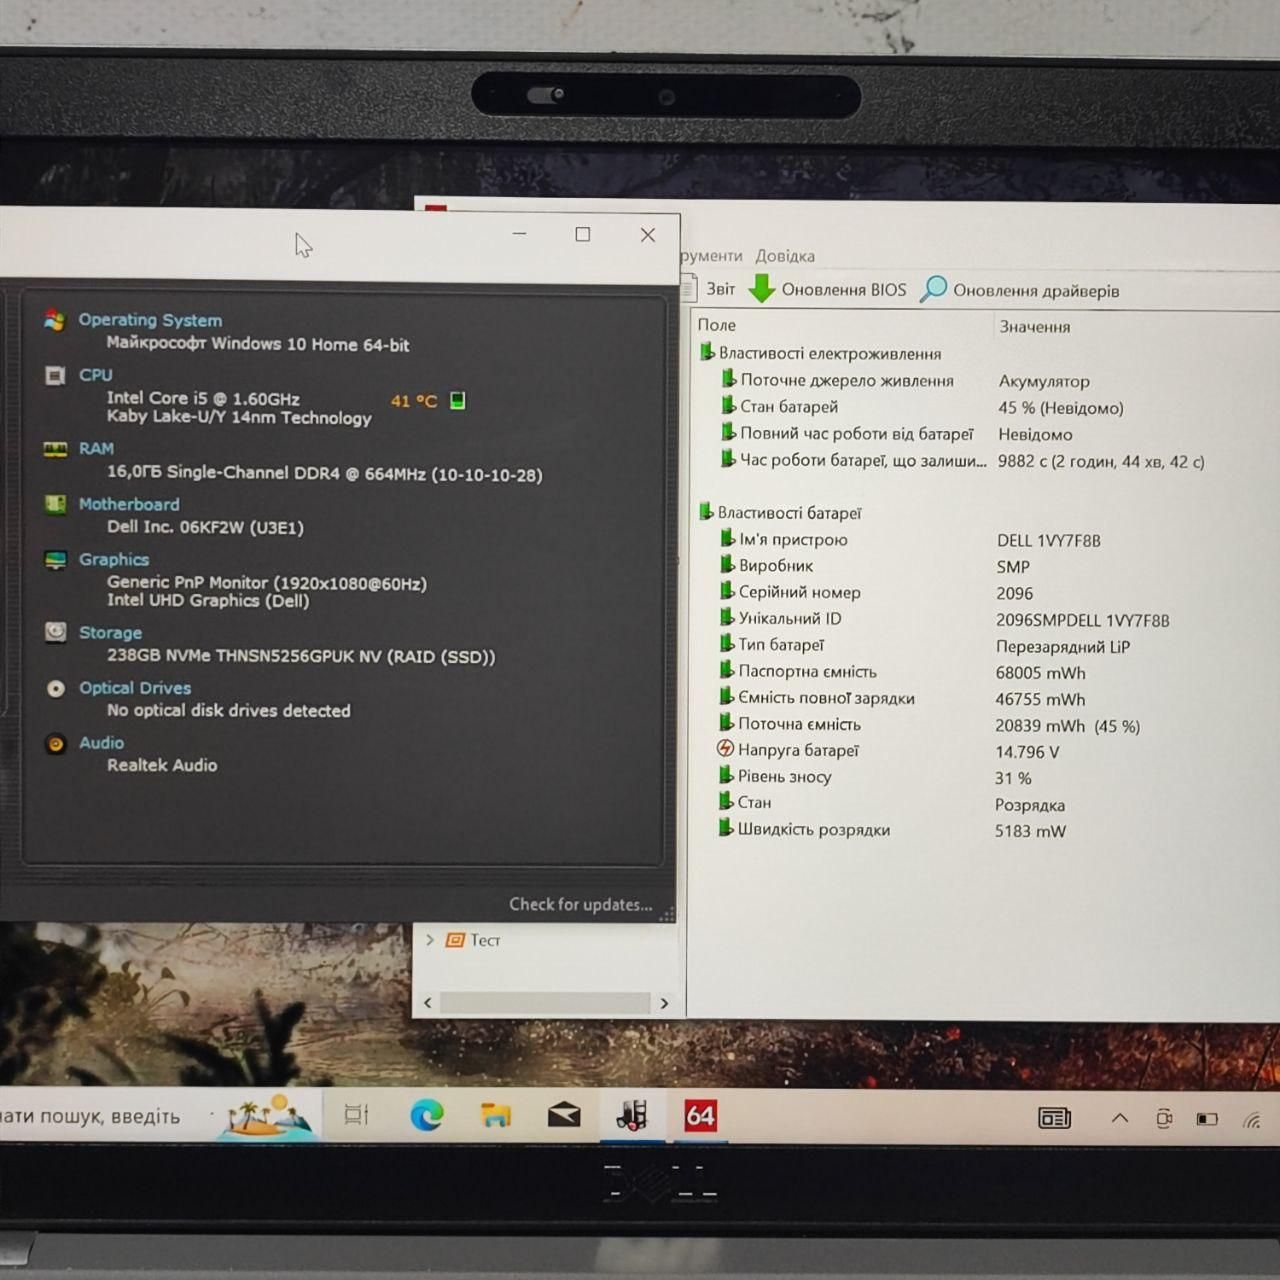
Task: Click Check for updates in Speccy
Action: click(x=581, y=904)
